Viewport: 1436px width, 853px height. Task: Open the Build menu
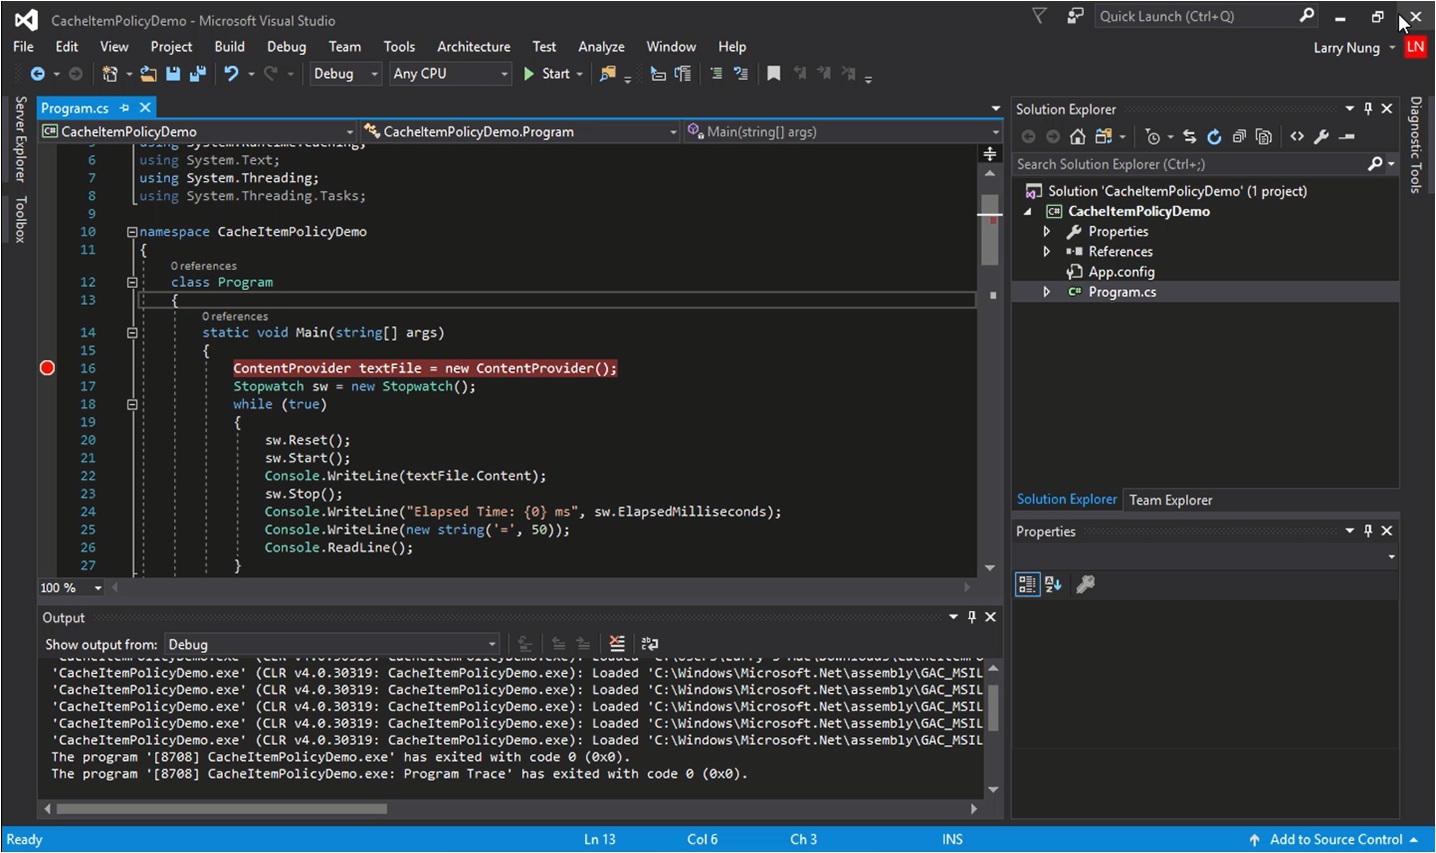click(229, 46)
